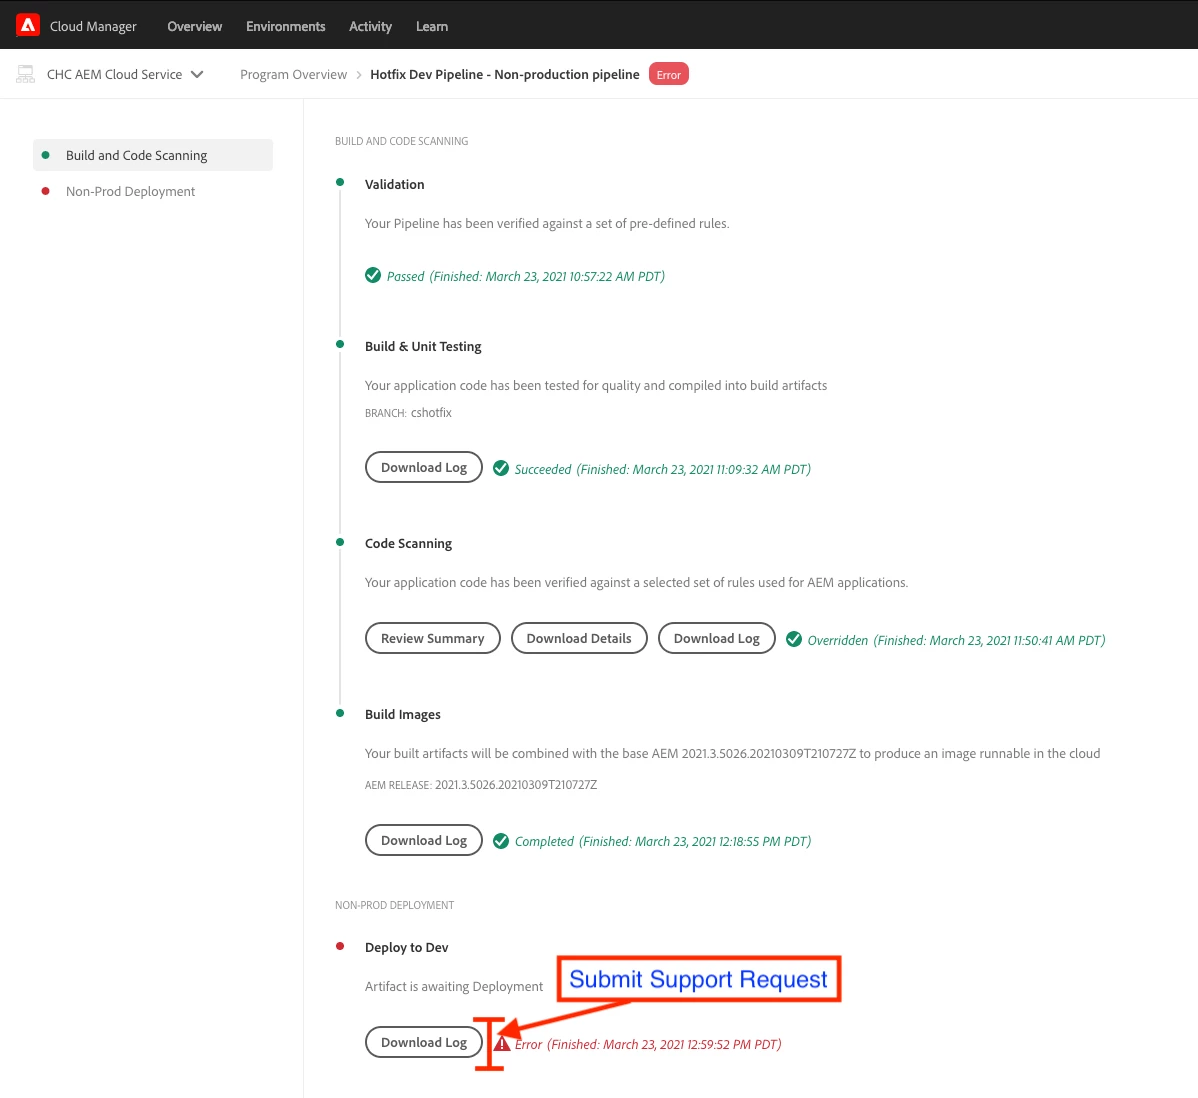The image size is (1198, 1098).
Task: Download Log for Code Scanning step
Action: [717, 638]
